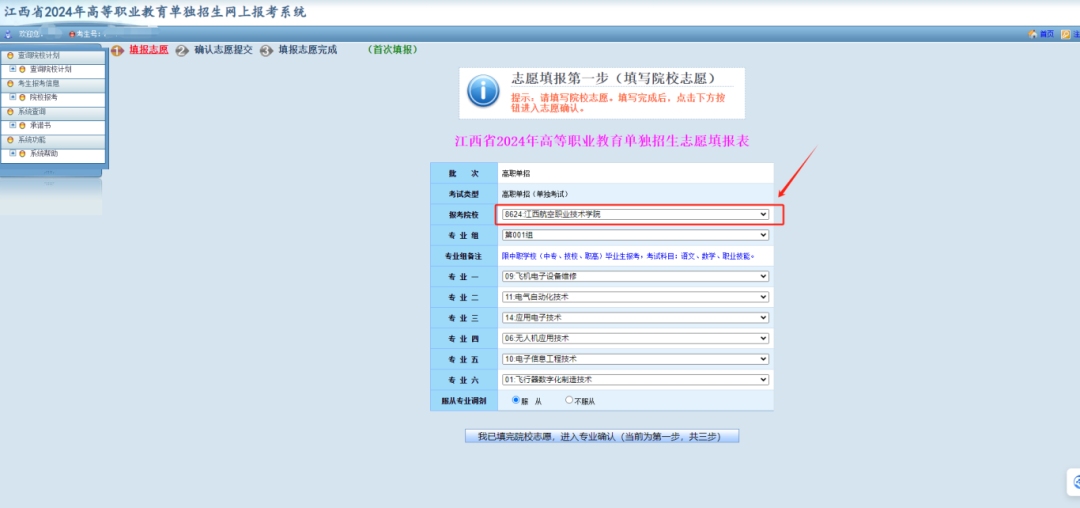The width and height of the screenshot is (1080, 508).
Task: Select the 服从 radio button
Action: click(516, 400)
